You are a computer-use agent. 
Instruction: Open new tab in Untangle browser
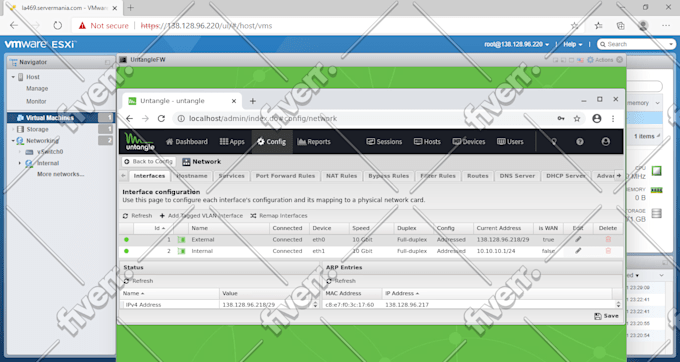[x=253, y=101]
